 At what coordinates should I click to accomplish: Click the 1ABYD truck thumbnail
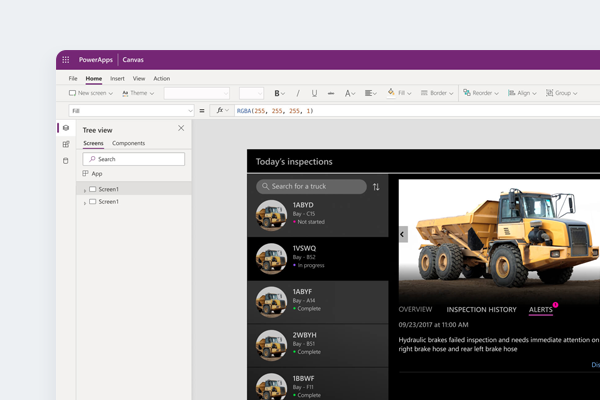point(271,215)
